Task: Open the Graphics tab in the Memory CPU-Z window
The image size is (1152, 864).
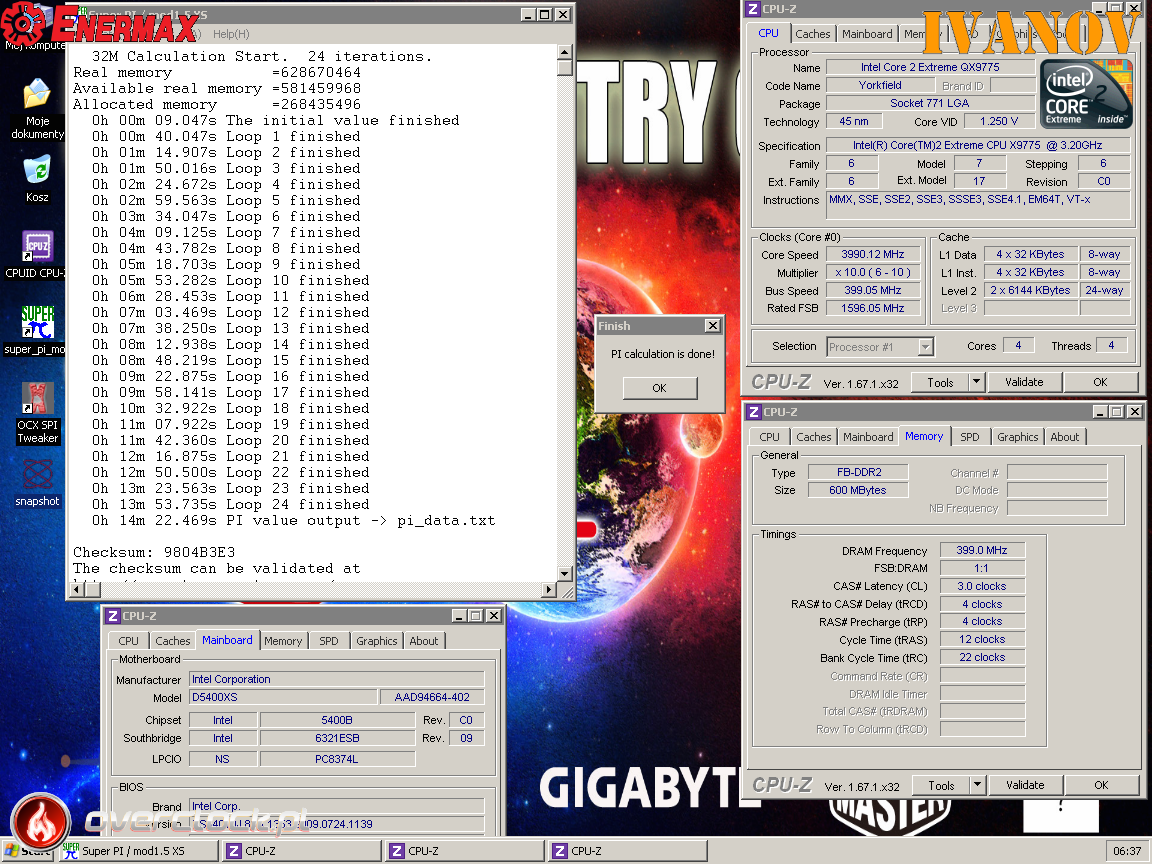Action: [1018, 436]
